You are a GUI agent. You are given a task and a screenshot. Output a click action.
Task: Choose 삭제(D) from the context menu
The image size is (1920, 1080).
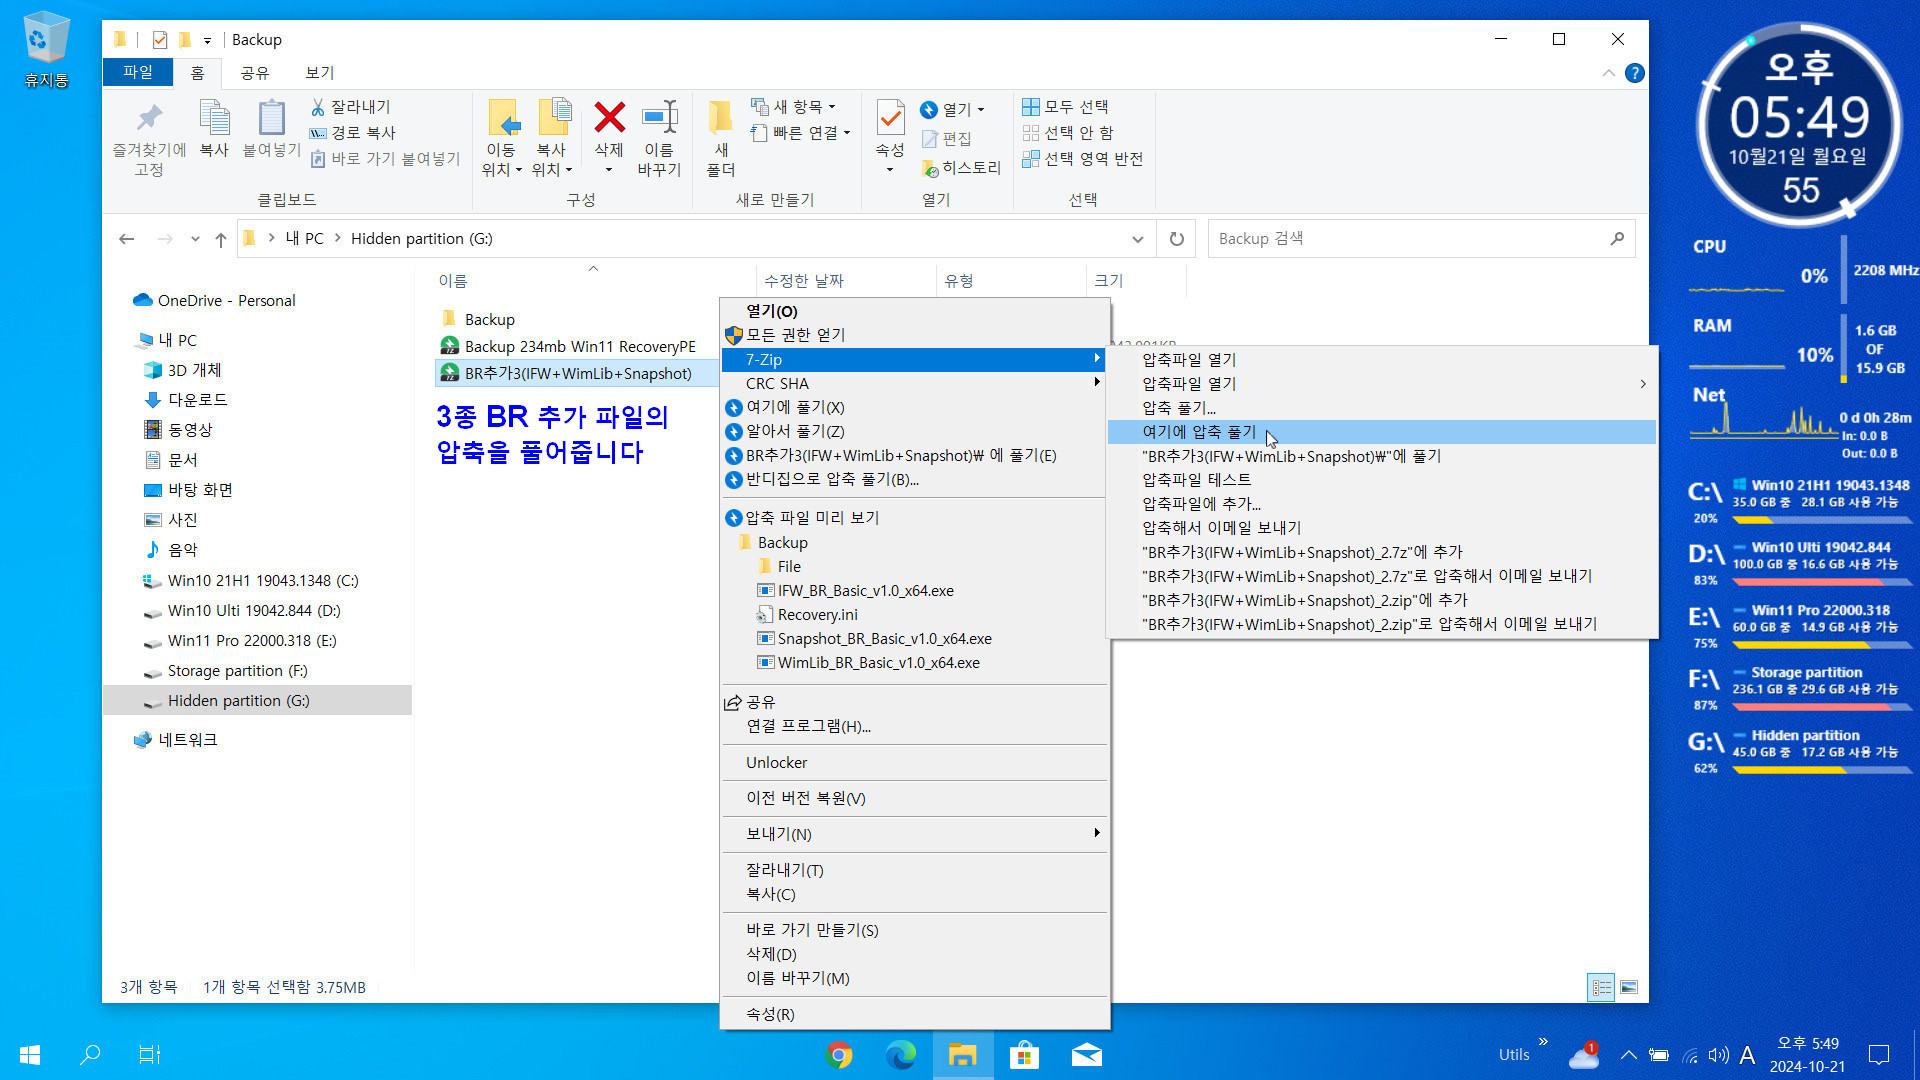(914, 955)
